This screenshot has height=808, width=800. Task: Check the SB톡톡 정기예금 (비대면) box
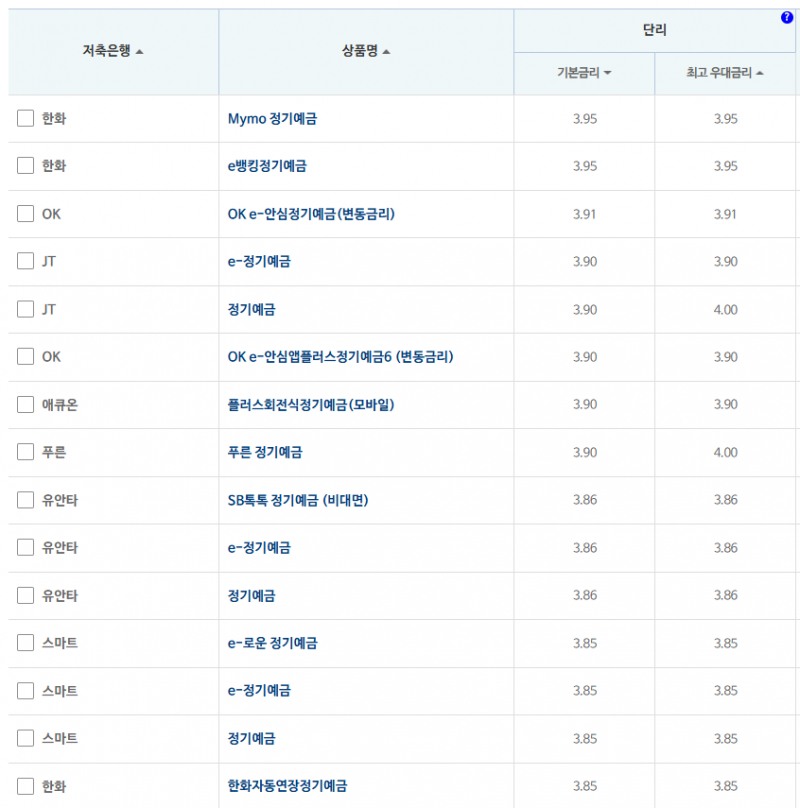click(x=25, y=500)
